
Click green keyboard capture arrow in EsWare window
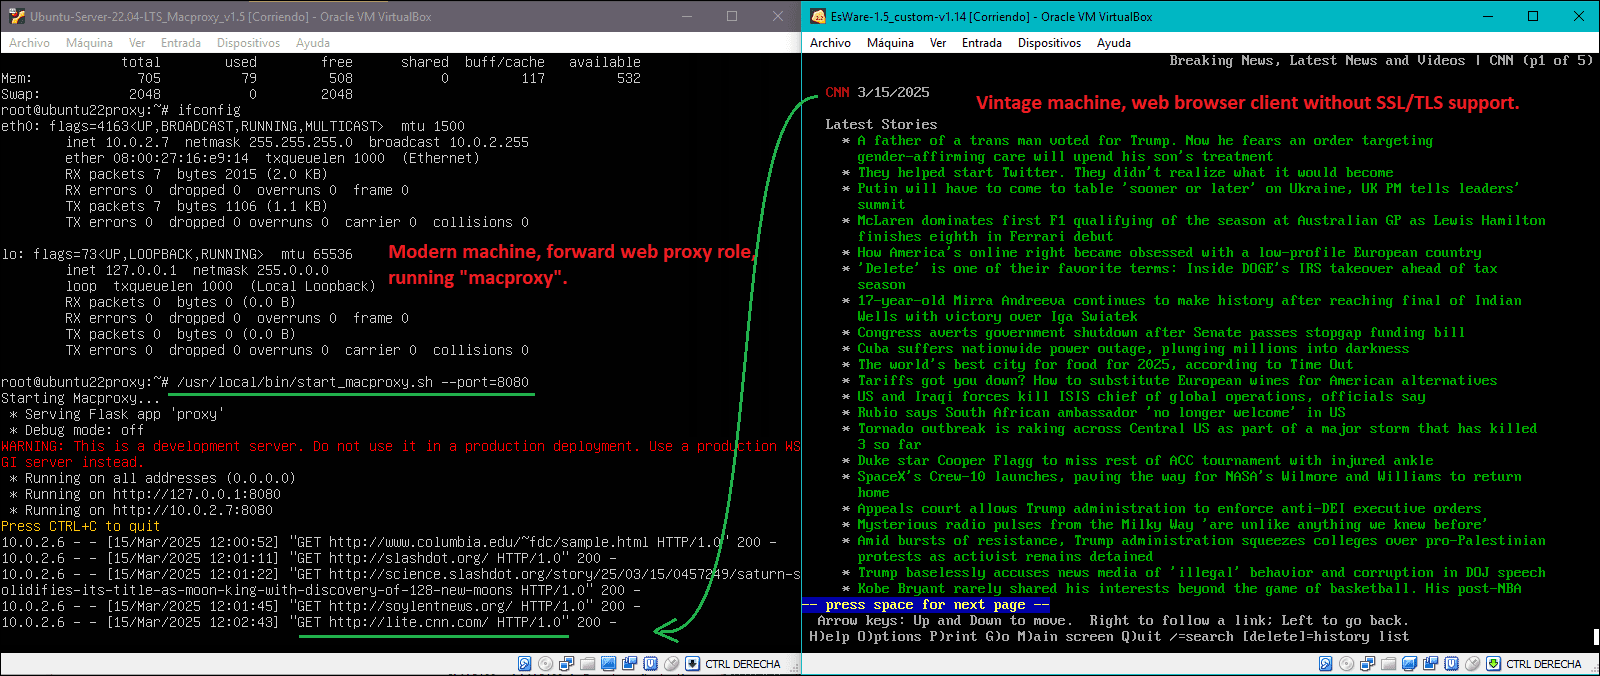pos(1493,663)
